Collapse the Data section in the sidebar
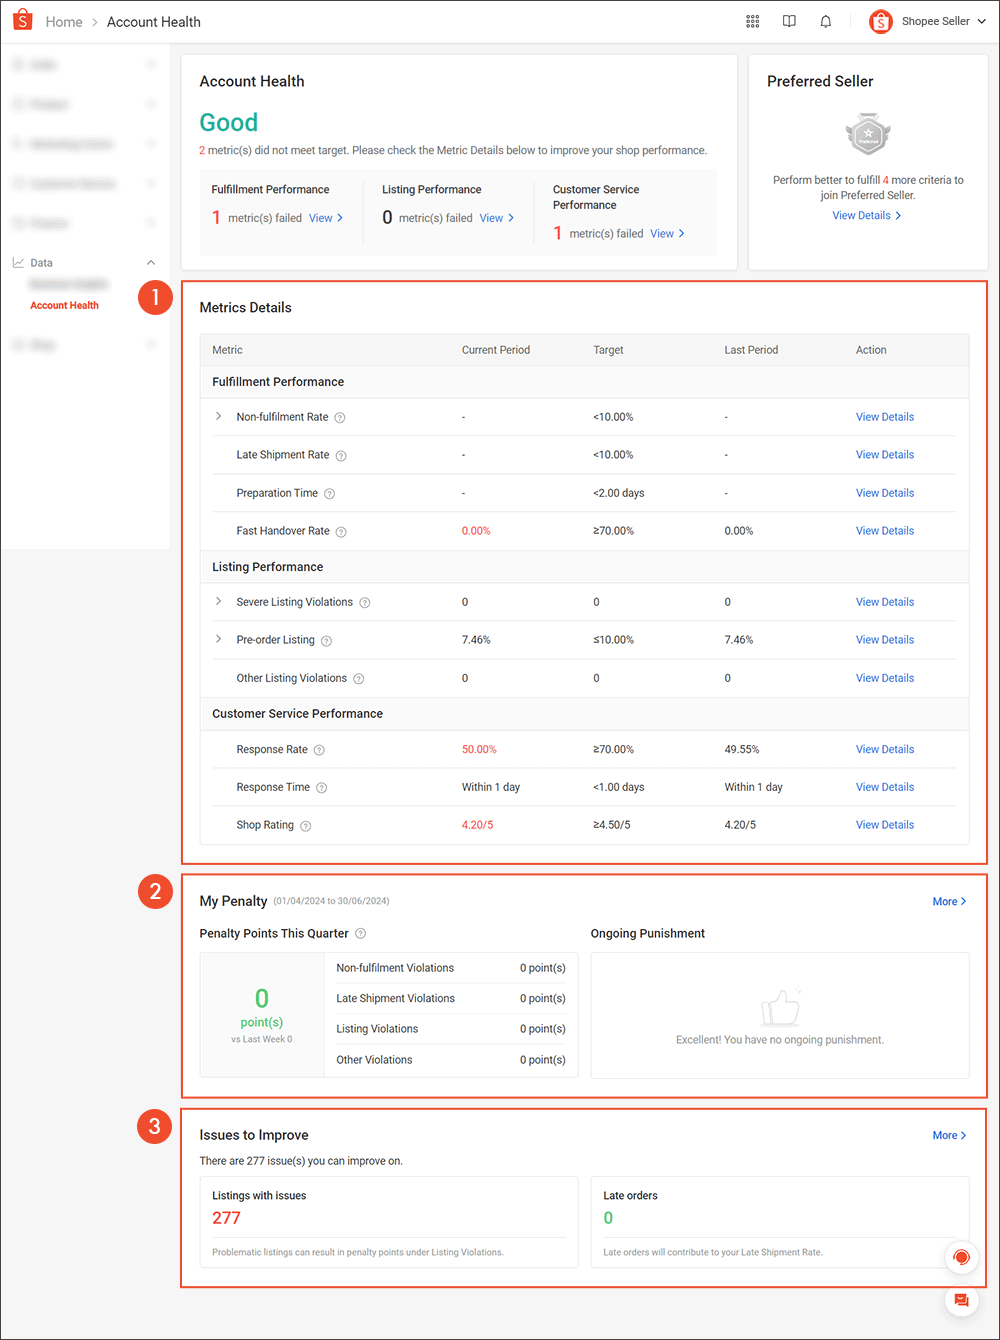 tap(150, 262)
